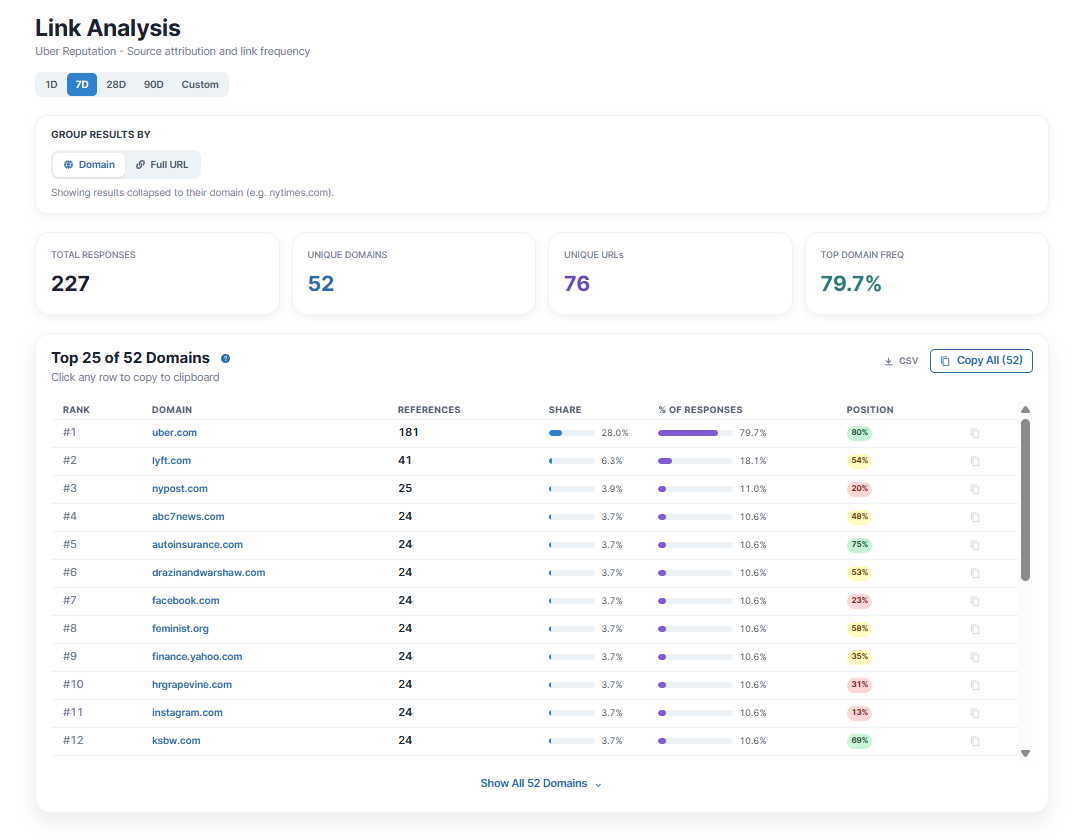
Task: Open the facebook.com domain link
Action: point(186,600)
